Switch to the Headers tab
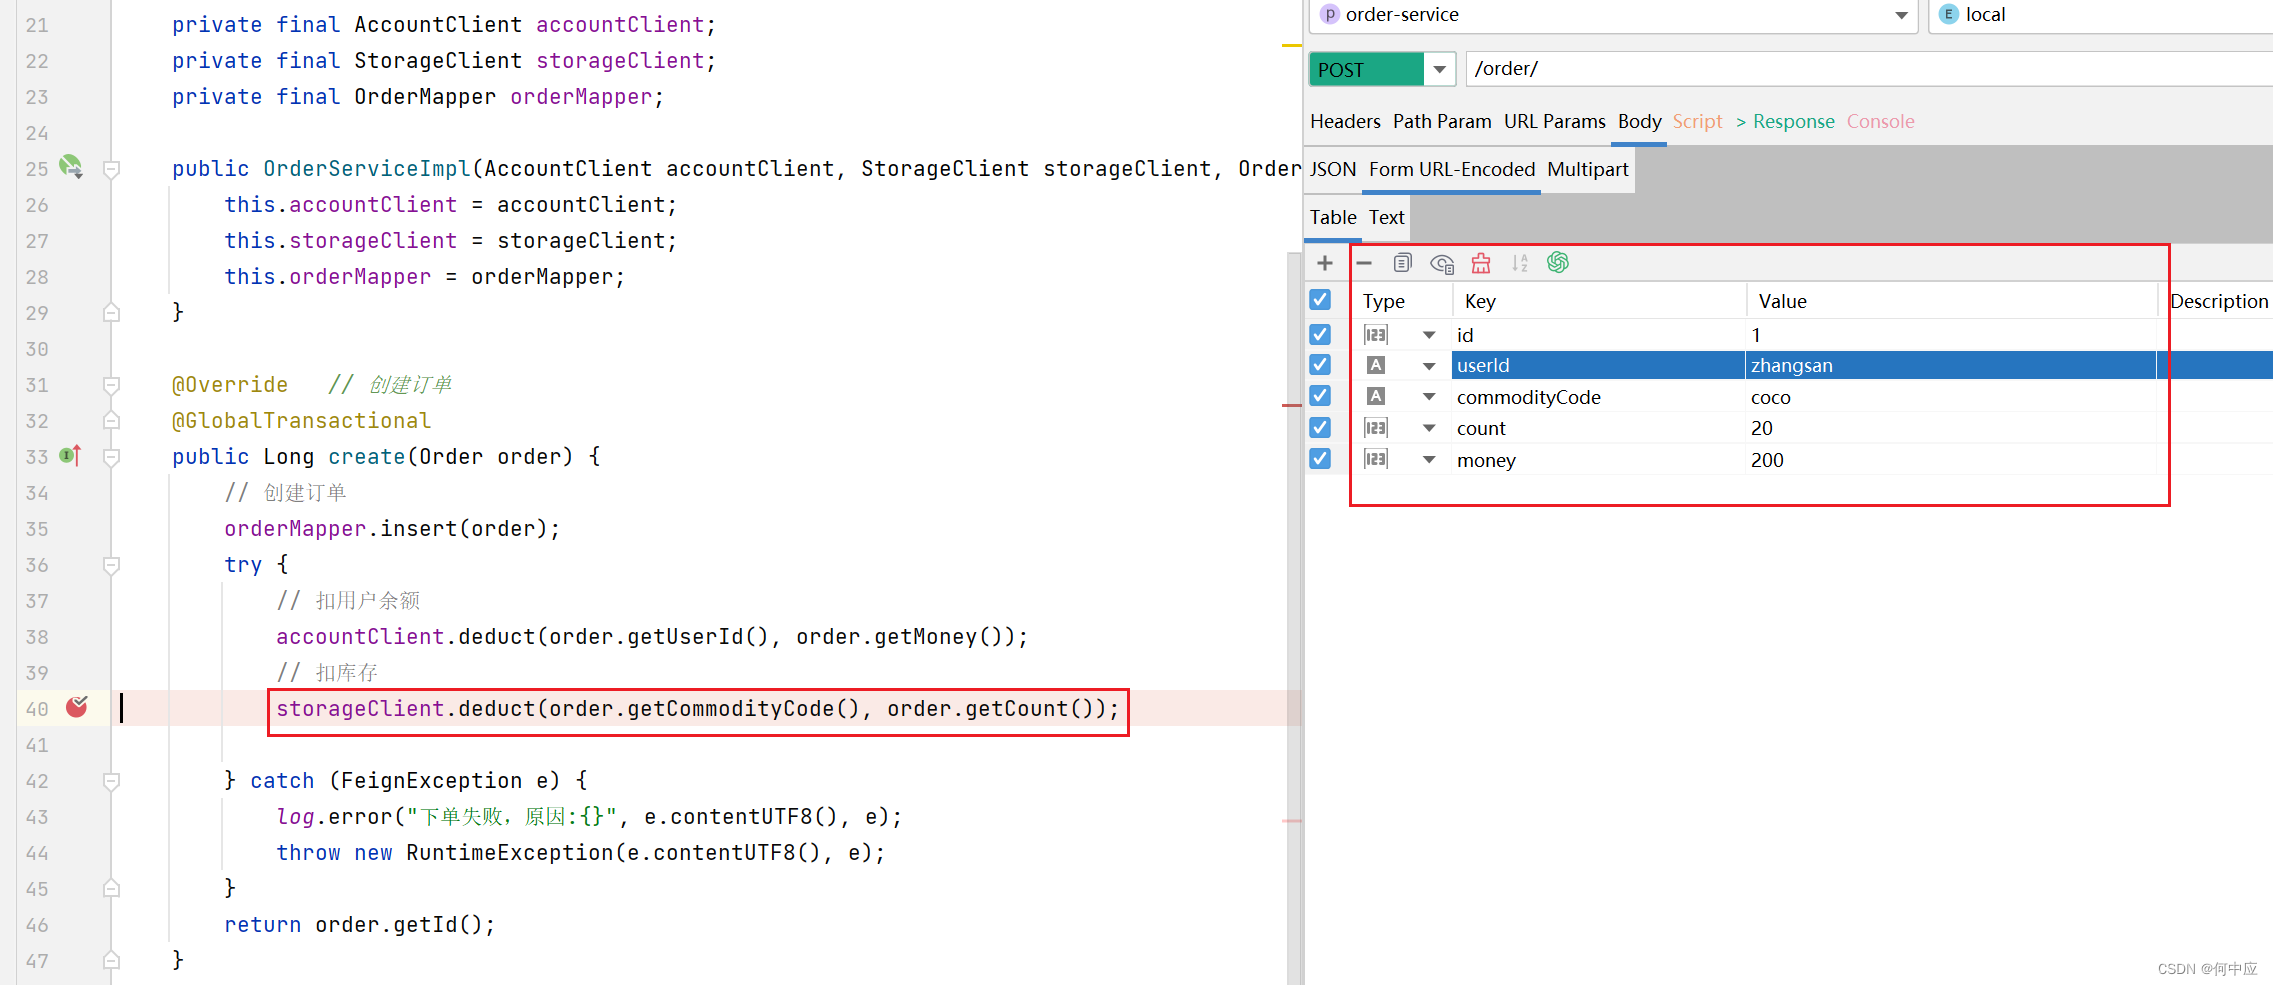 pyautogui.click(x=1345, y=121)
